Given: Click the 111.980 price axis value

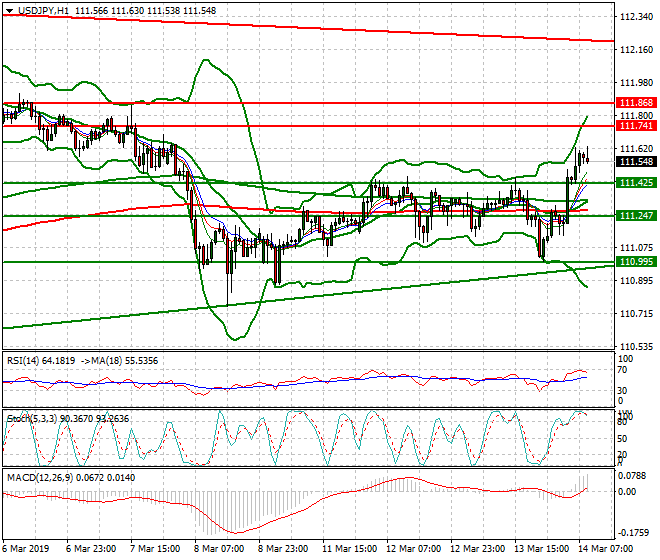Looking at the screenshot, I should point(636,83).
